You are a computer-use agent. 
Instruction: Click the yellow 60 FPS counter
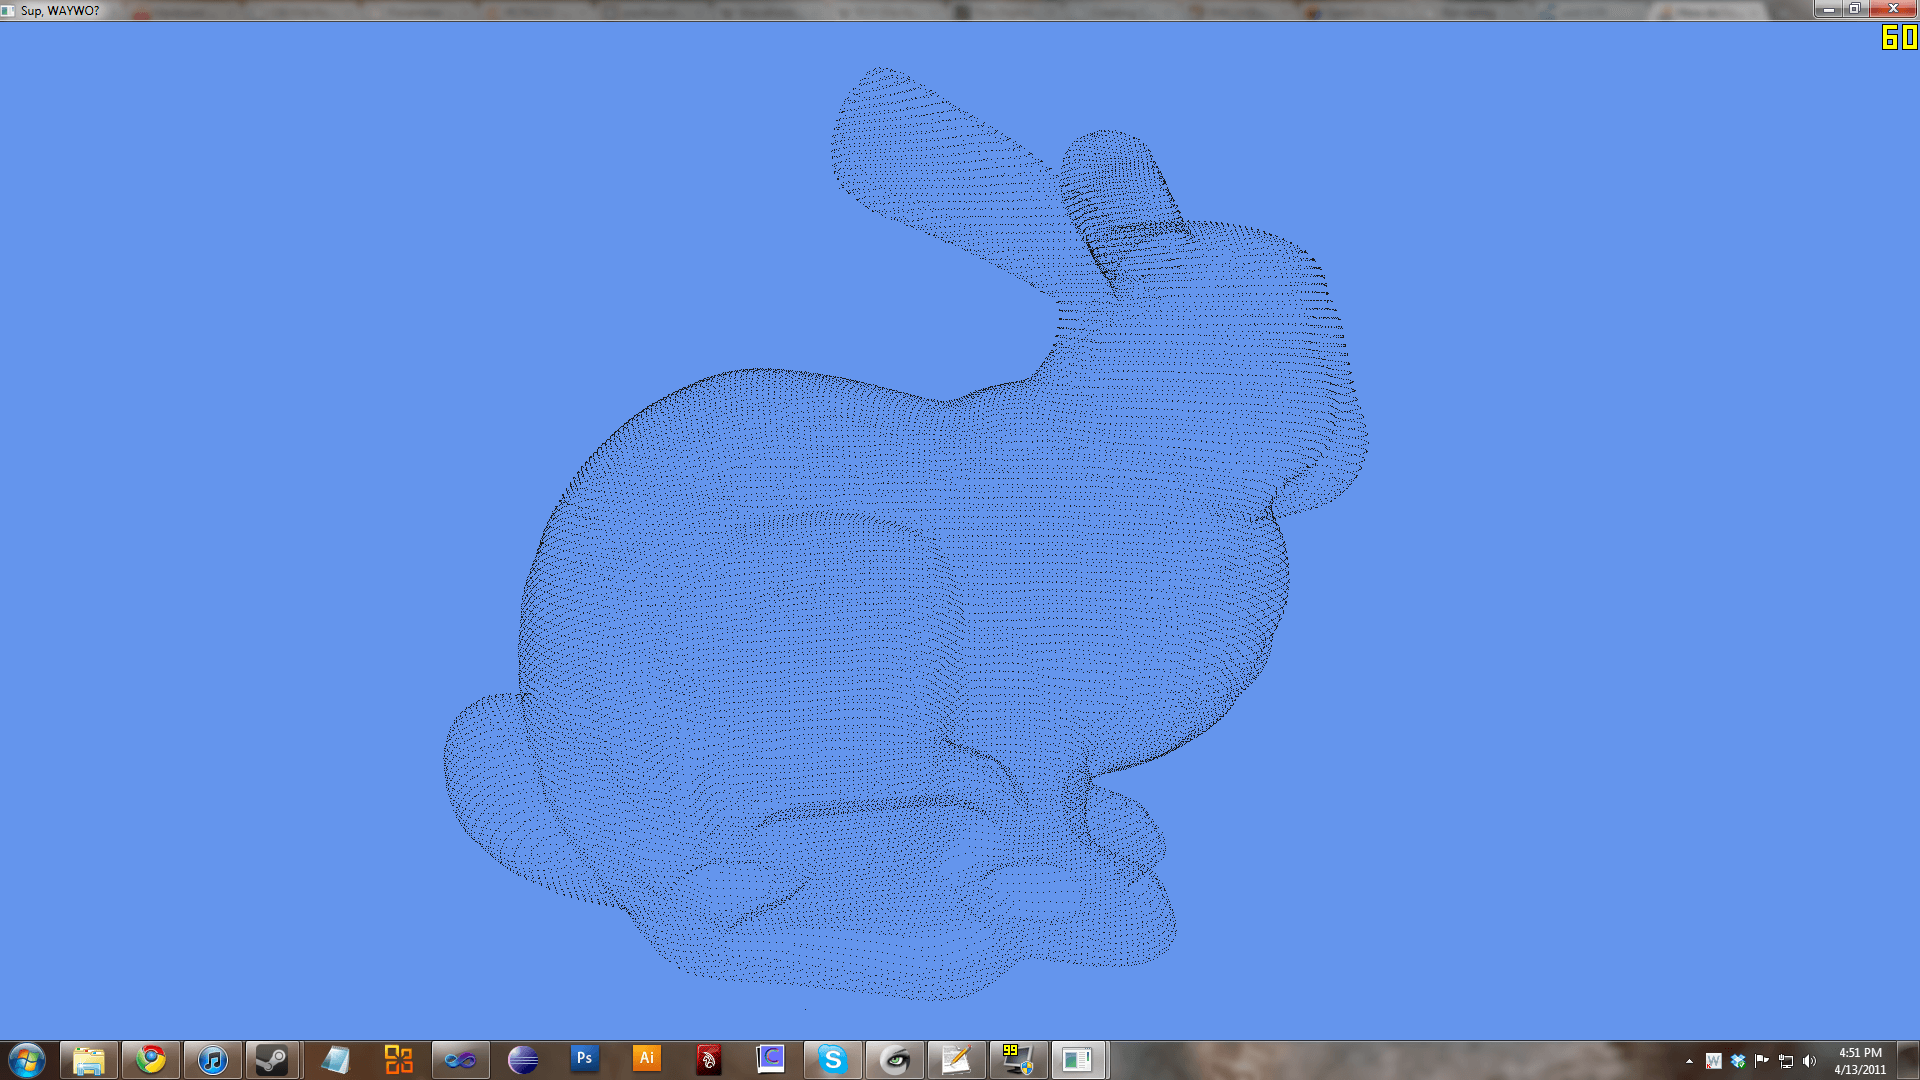coord(1899,37)
